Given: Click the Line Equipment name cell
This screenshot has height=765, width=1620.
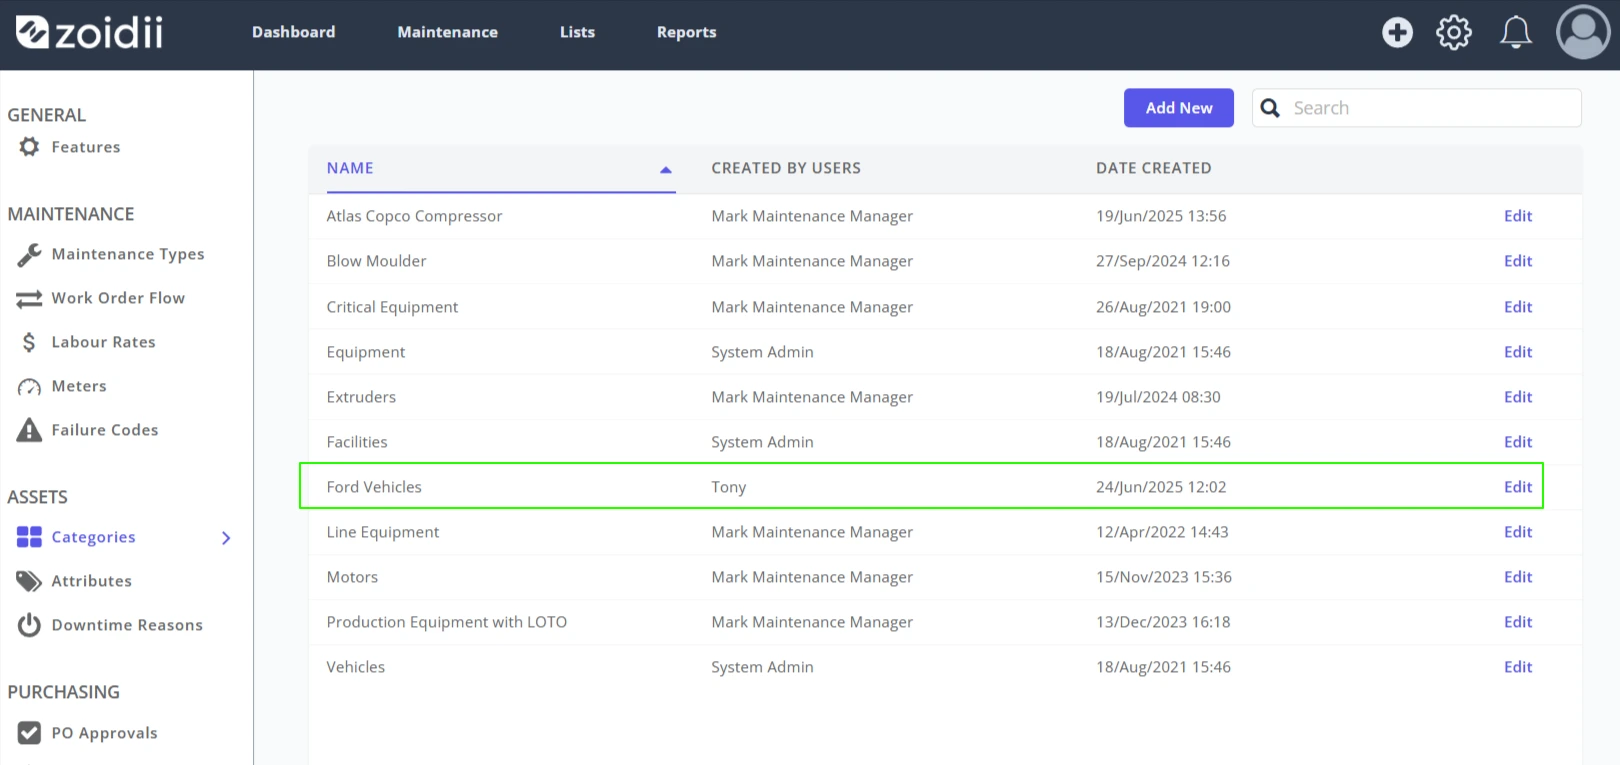Looking at the screenshot, I should pyautogui.click(x=383, y=532).
